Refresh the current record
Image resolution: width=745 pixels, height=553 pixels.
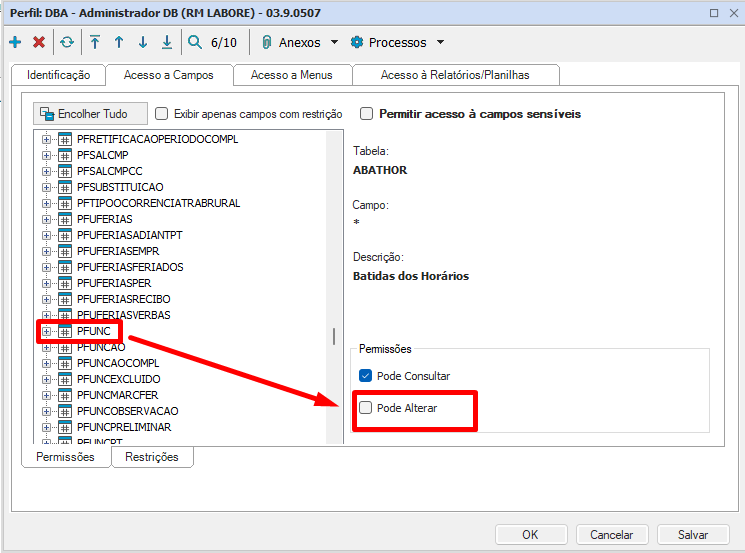tap(67, 42)
